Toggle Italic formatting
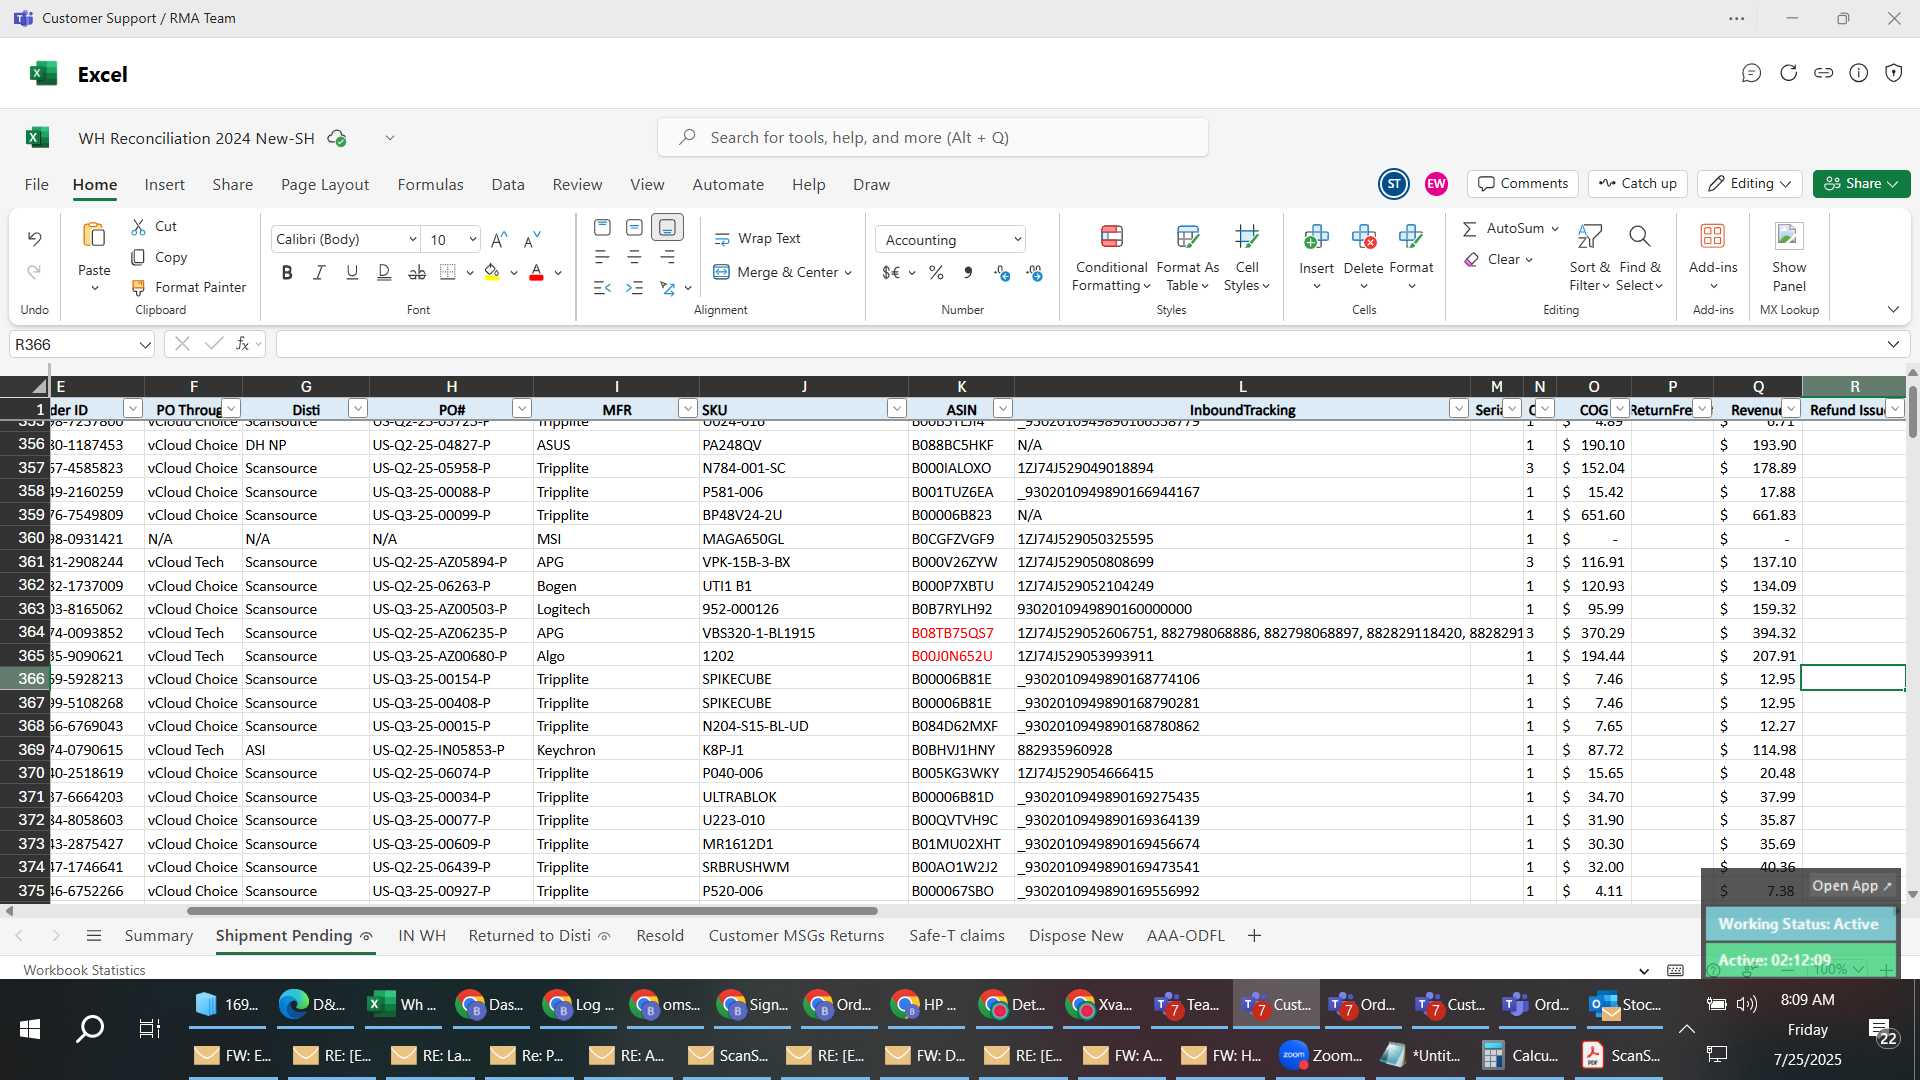 [319, 272]
